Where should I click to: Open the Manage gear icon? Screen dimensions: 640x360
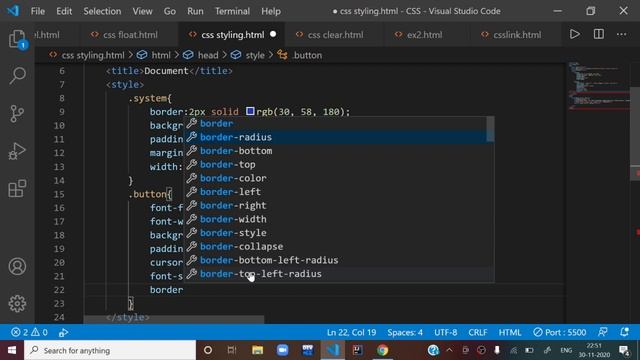click(17, 304)
